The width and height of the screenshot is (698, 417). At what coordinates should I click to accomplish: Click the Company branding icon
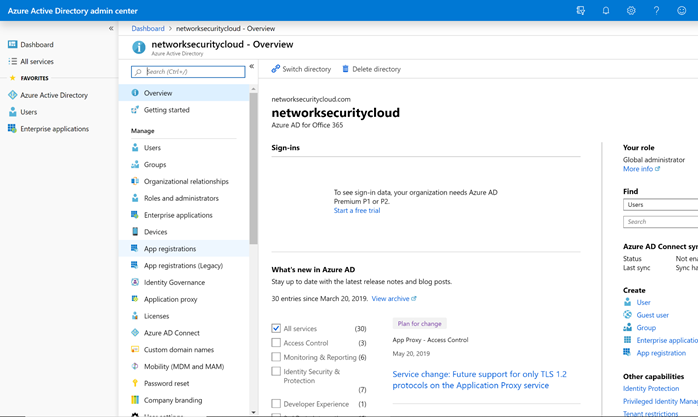pos(135,400)
